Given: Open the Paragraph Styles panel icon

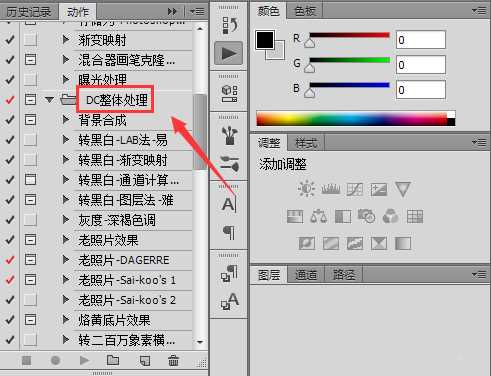Looking at the screenshot, I should tap(229, 273).
